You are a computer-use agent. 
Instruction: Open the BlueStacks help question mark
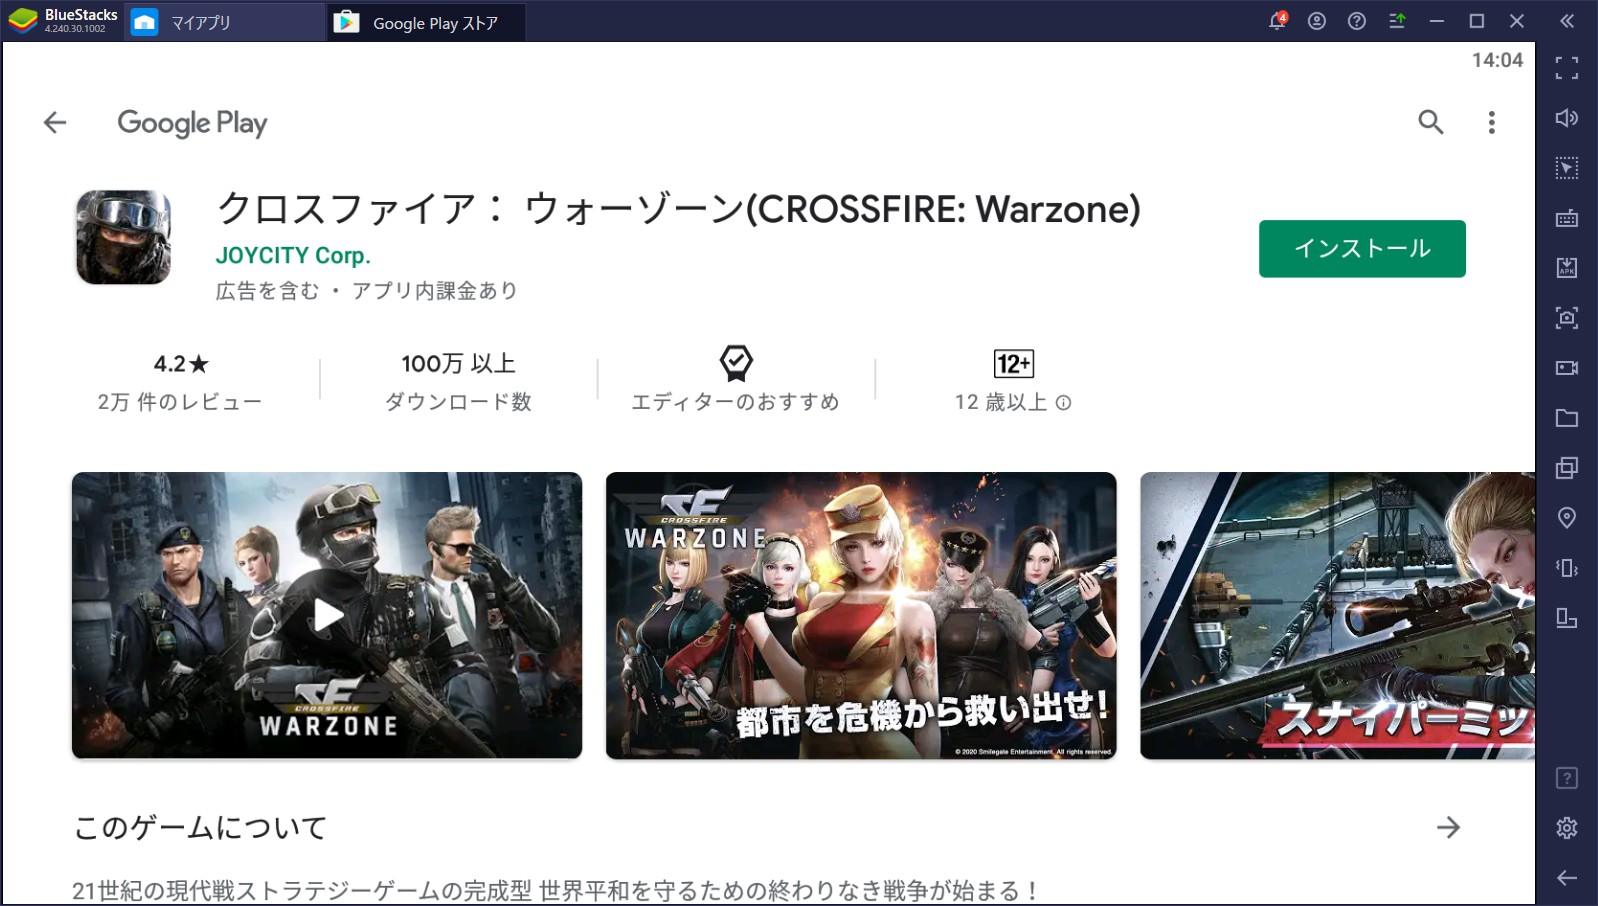click(1357, 21)
